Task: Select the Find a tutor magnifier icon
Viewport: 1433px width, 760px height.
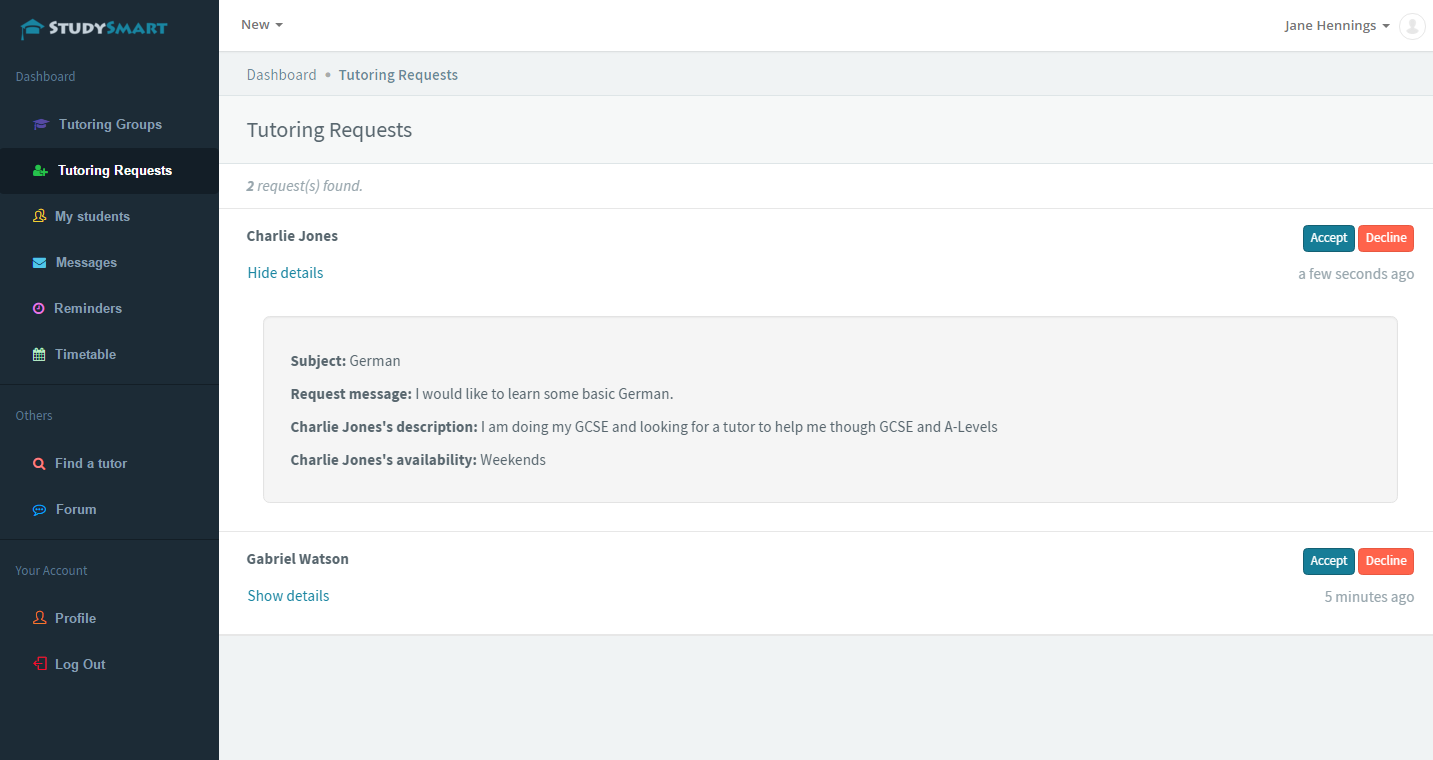Action: click(x=38, y=463)
